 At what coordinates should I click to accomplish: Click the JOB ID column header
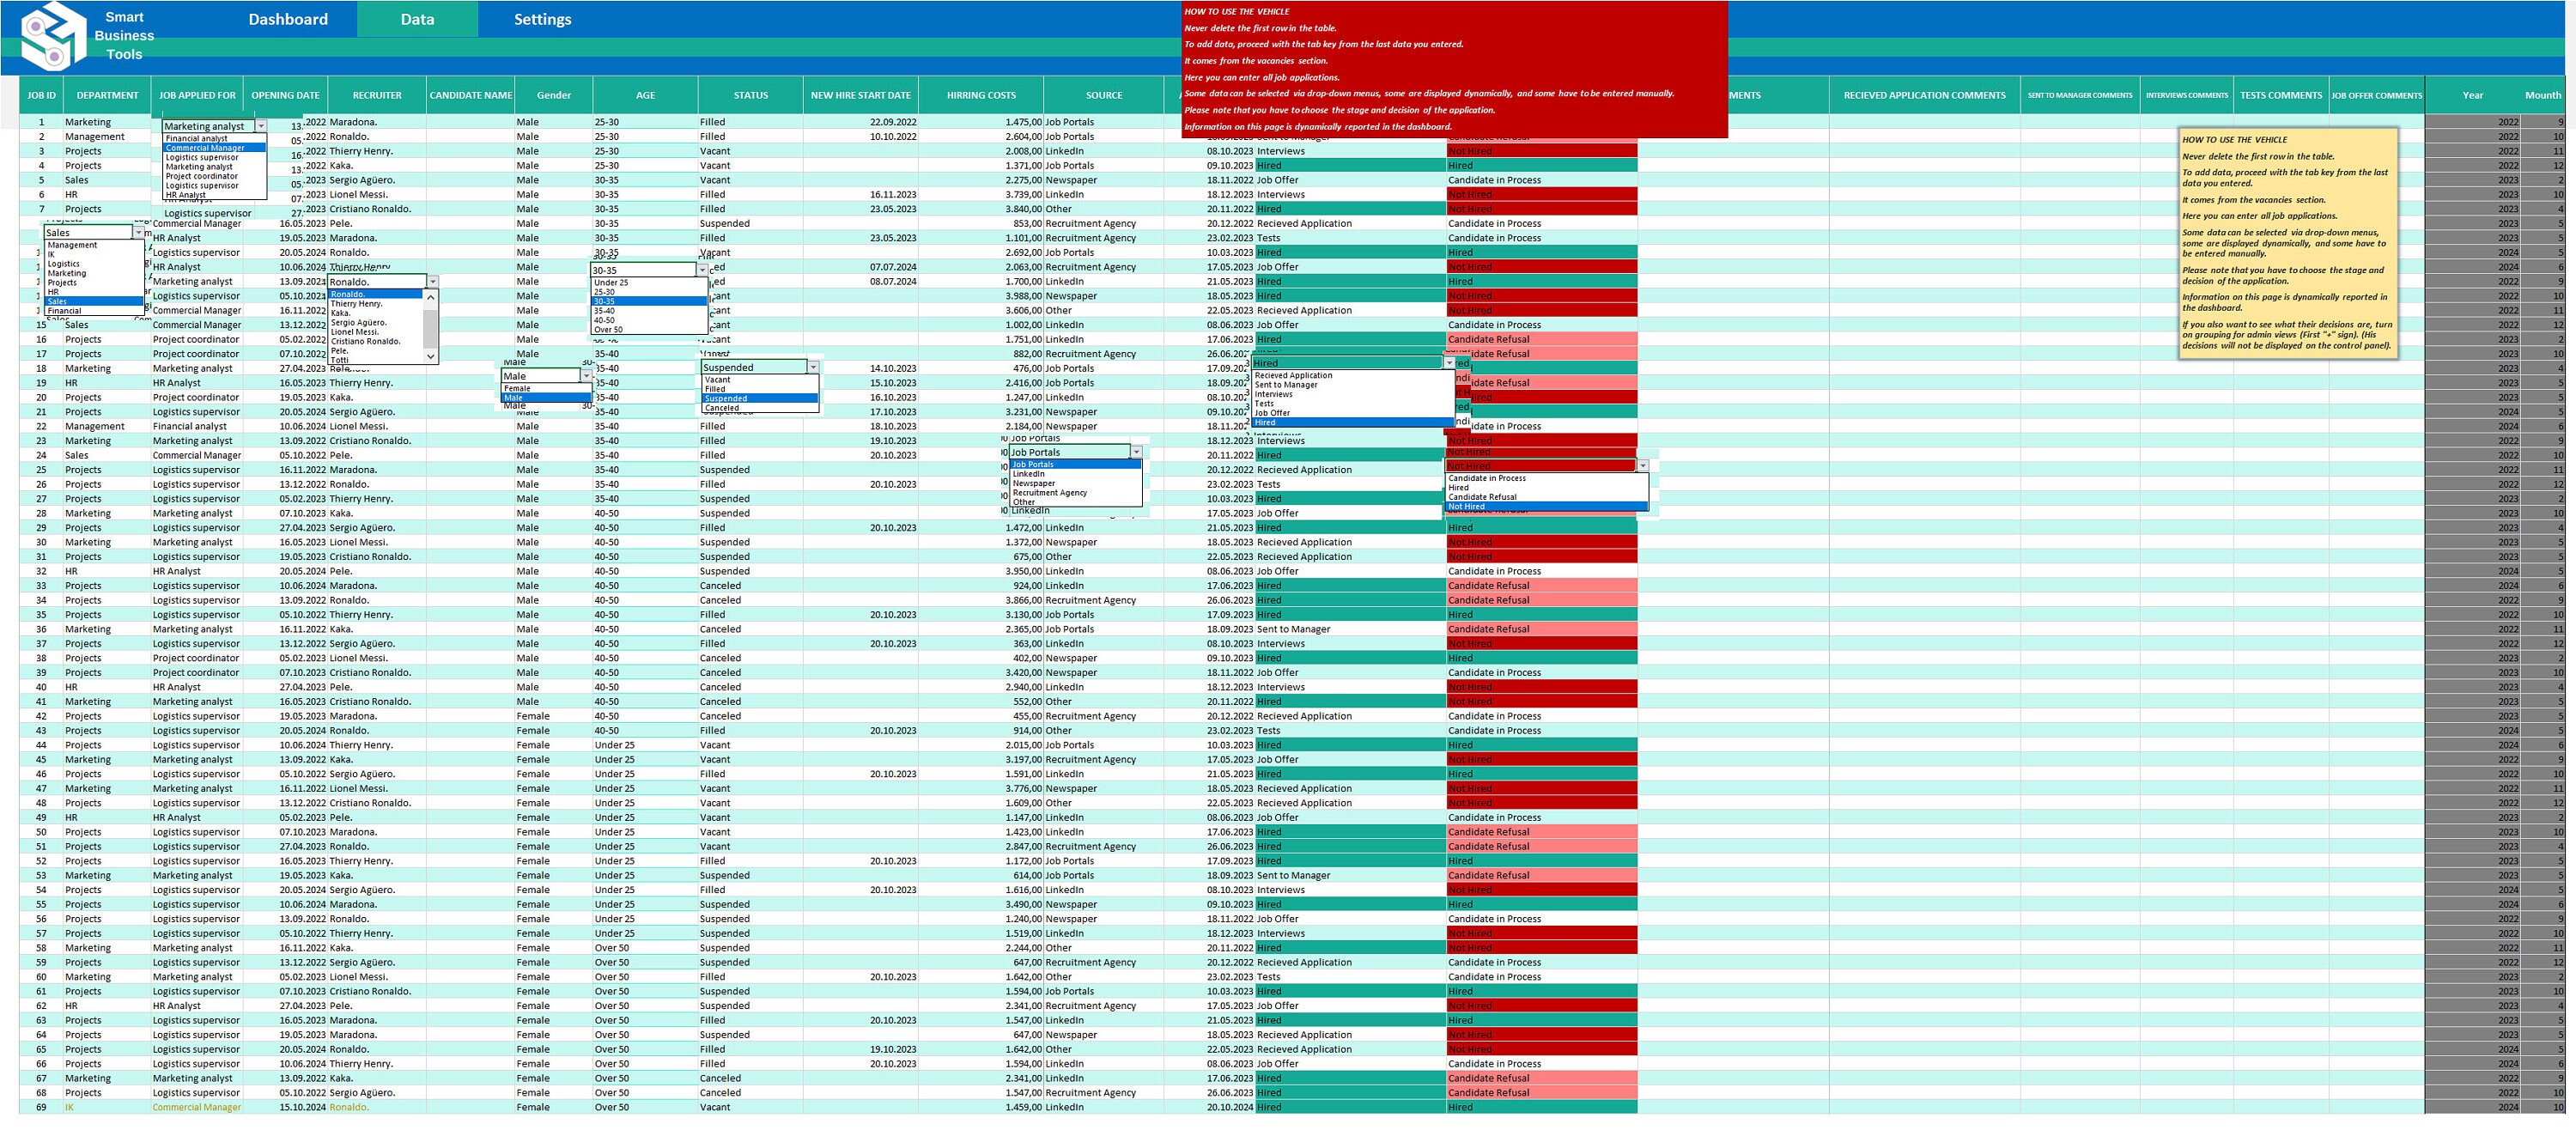(x=40, y=94)
